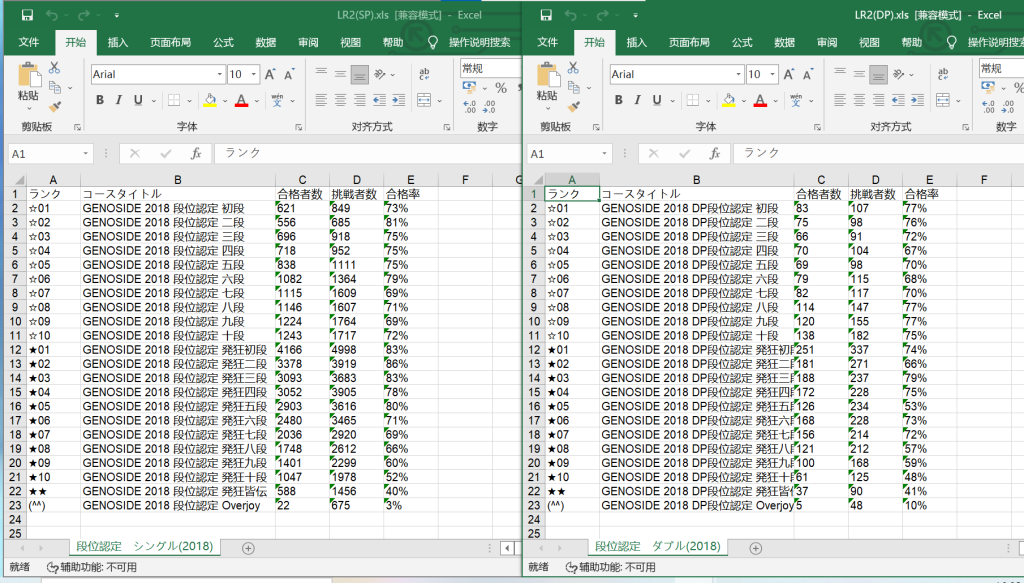
Task: Open the Name Box dropdown arrow in LR2(SP)
Action: pos(86,153)
